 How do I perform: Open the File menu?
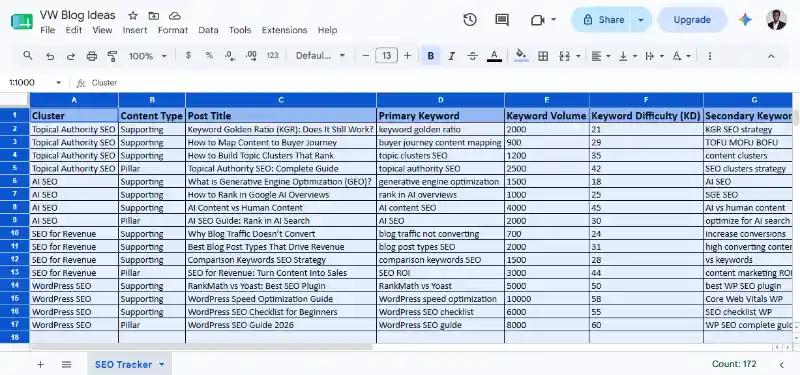point(47,30)
